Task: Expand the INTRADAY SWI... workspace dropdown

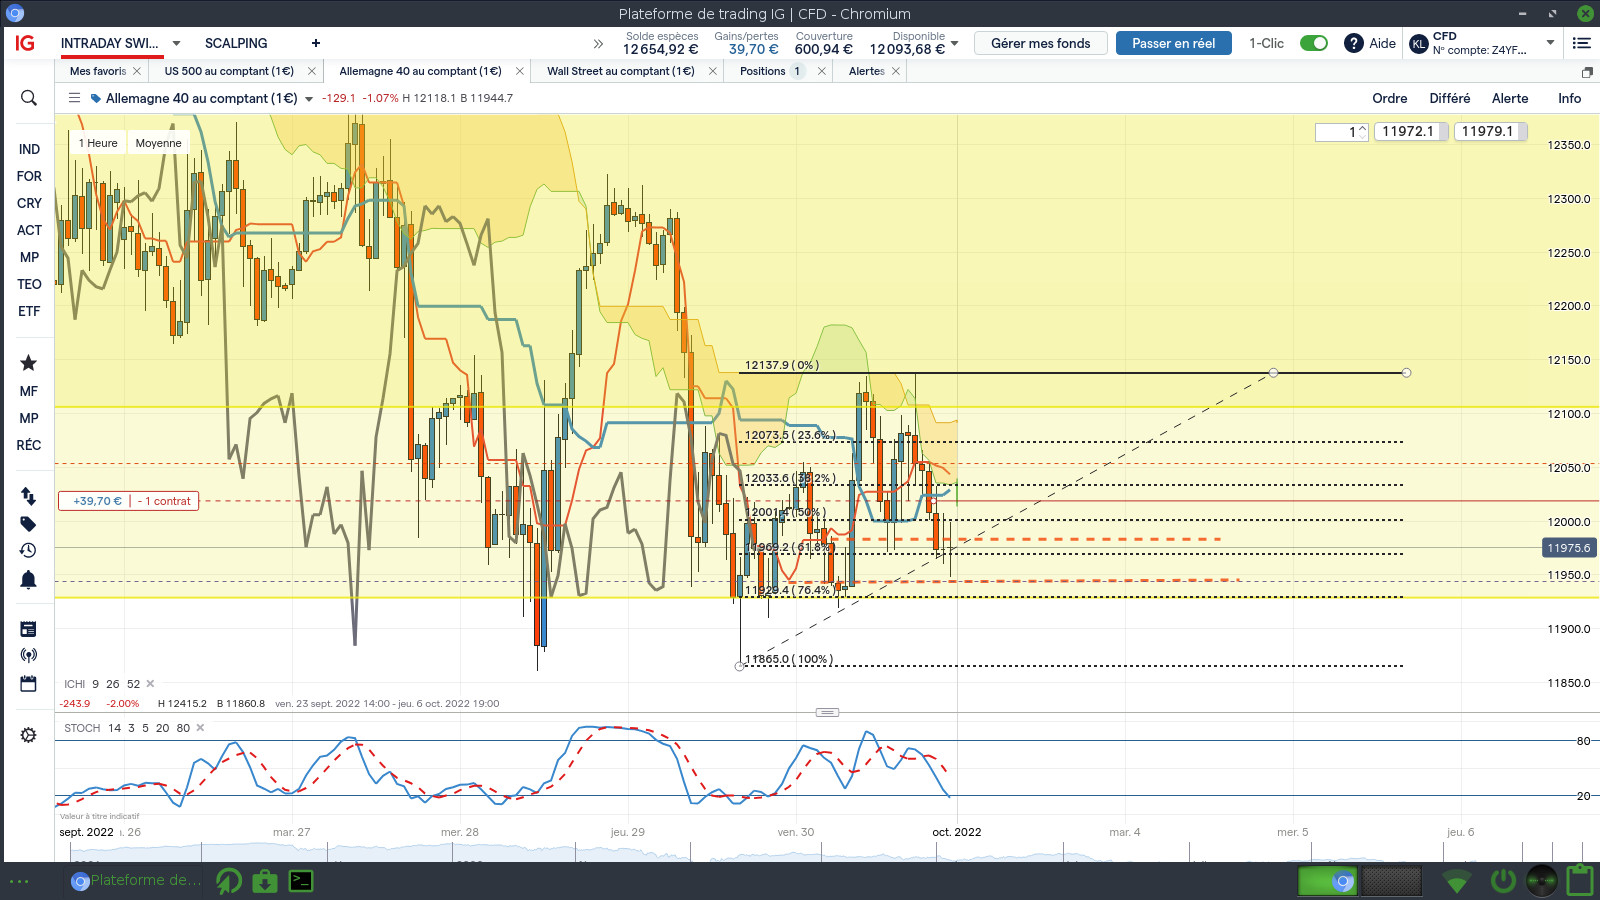Action: coord(176,43)
